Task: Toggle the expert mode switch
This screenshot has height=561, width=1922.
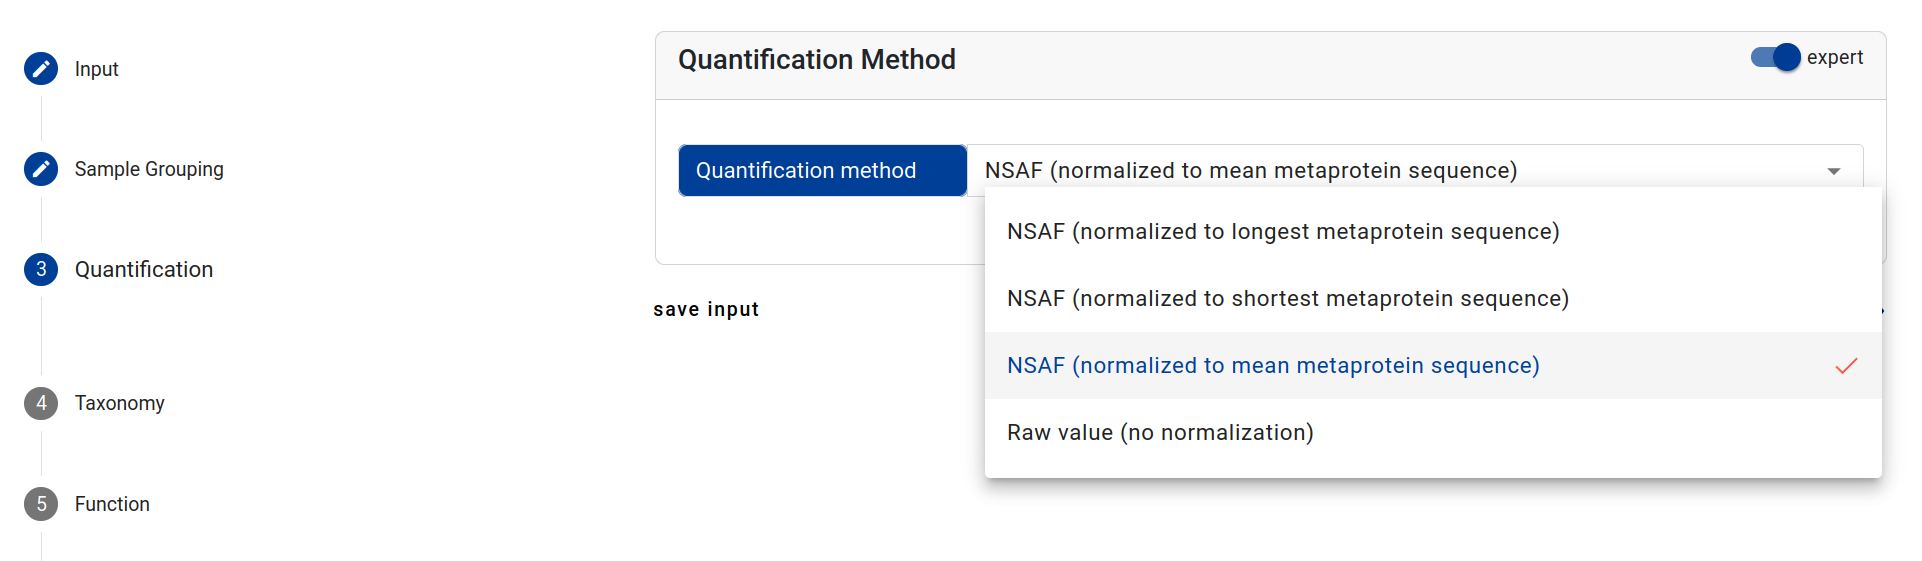Action: tap(1776, 58)
